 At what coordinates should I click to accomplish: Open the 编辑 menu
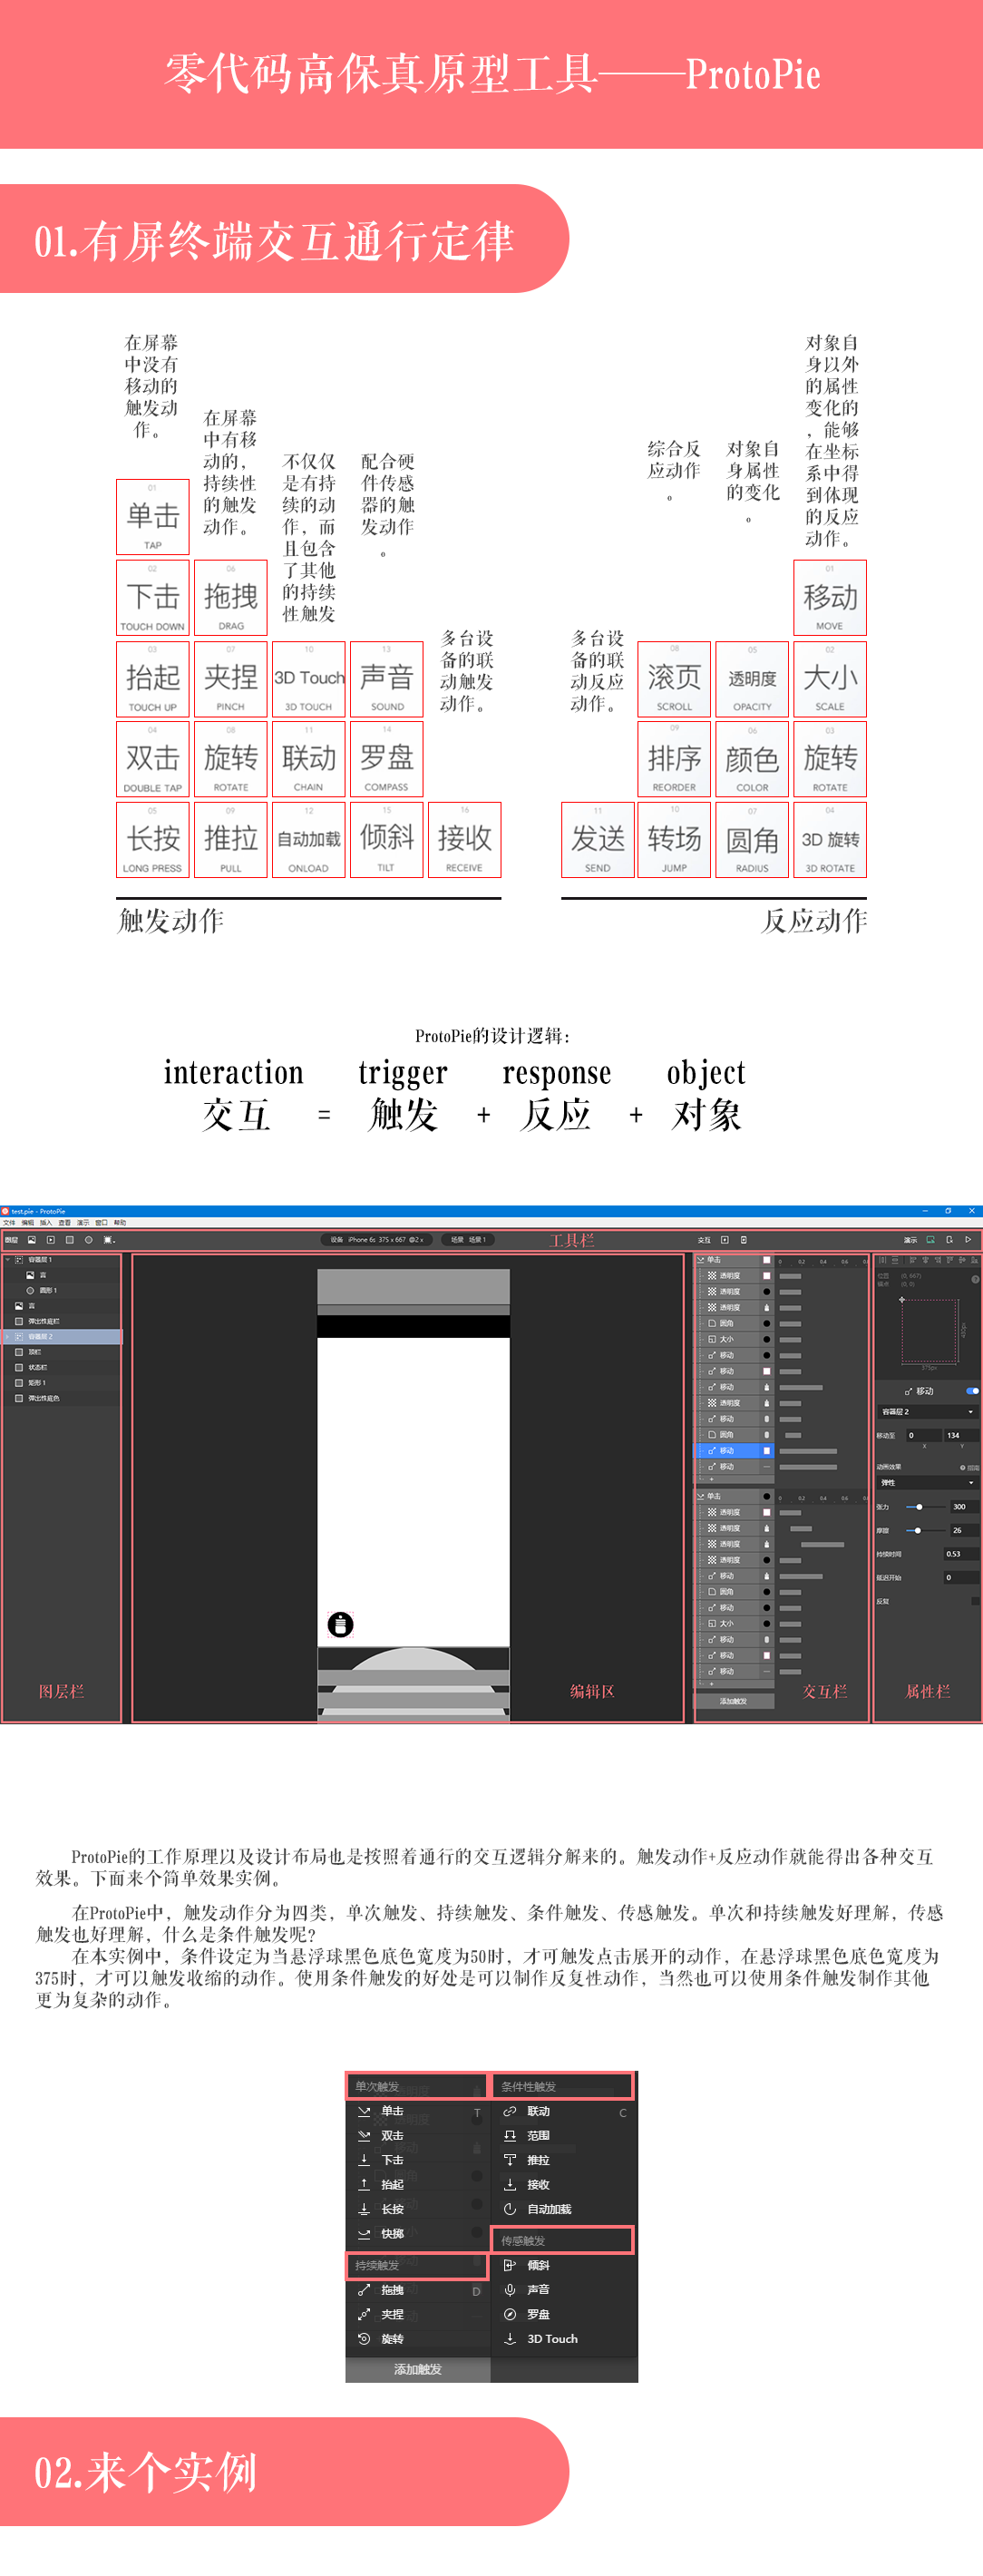[27, 1223]
